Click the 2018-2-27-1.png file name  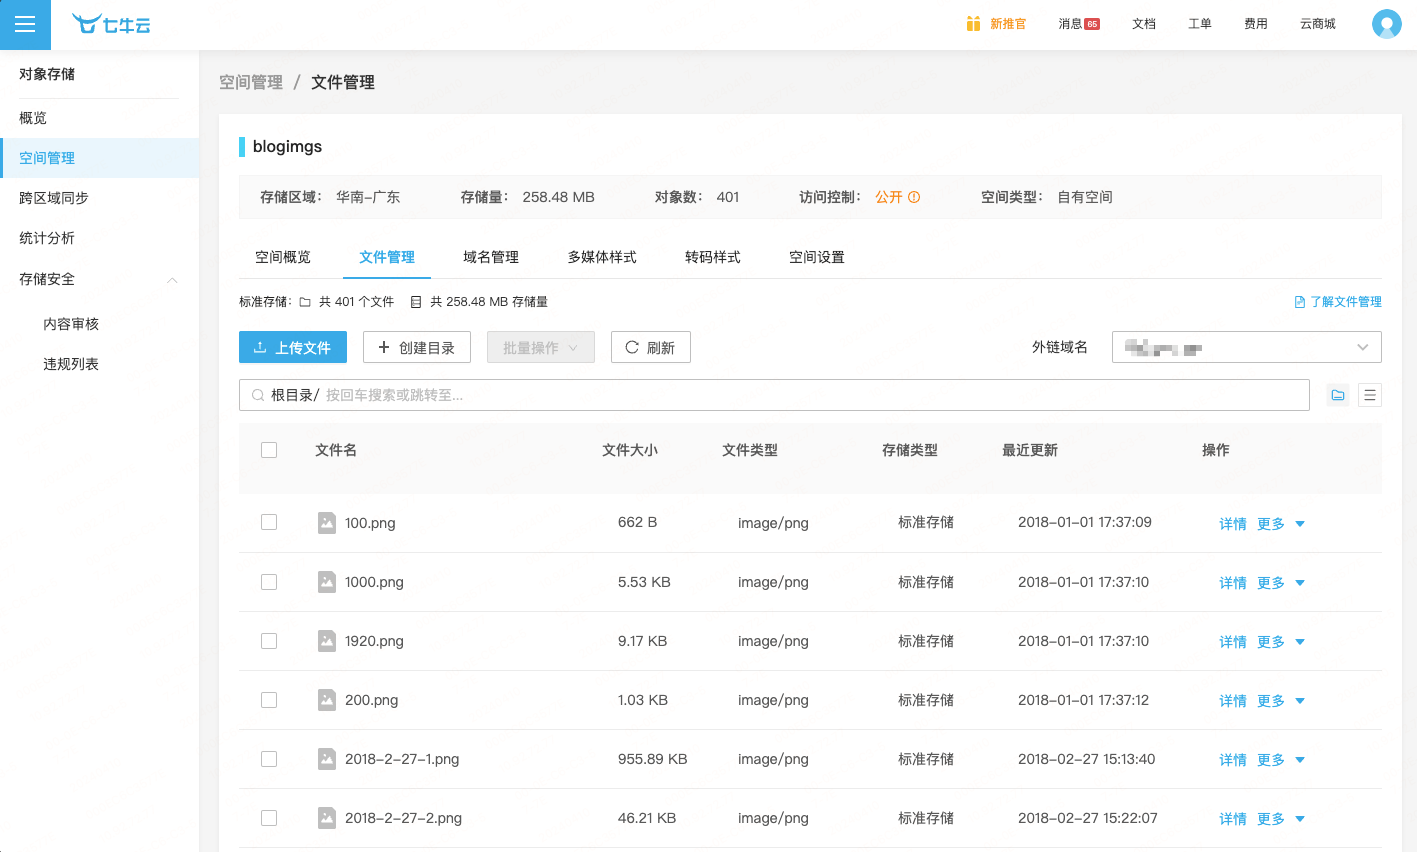point(402,759)
